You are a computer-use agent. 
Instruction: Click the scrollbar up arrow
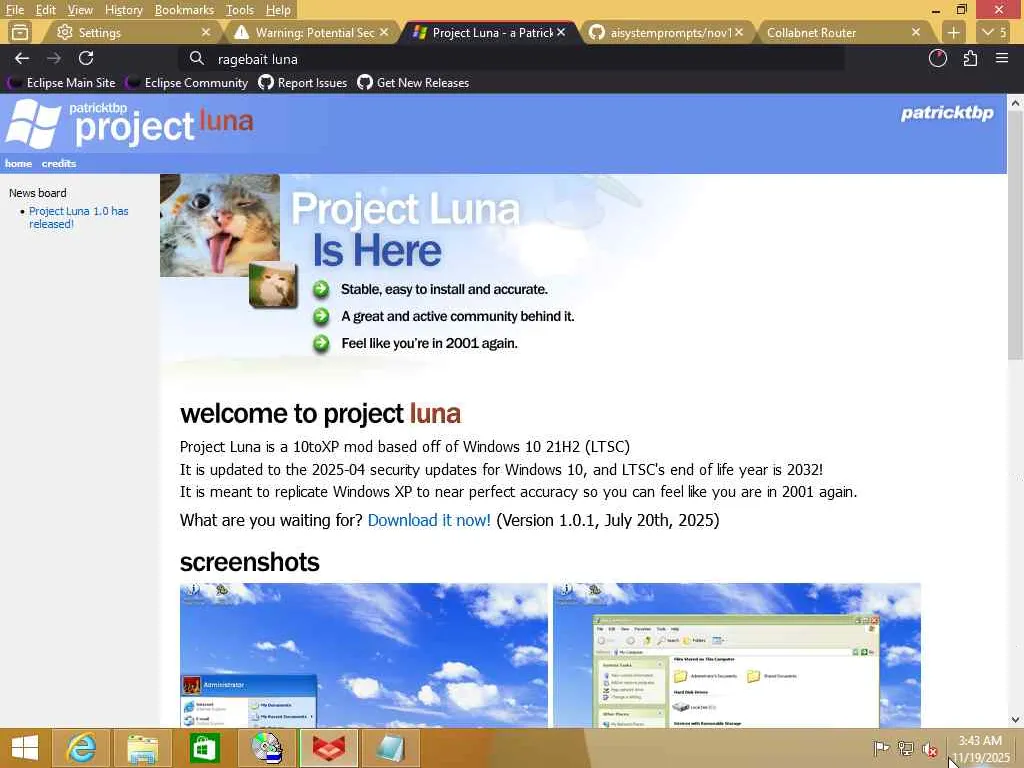click(x=1015, y=103)
